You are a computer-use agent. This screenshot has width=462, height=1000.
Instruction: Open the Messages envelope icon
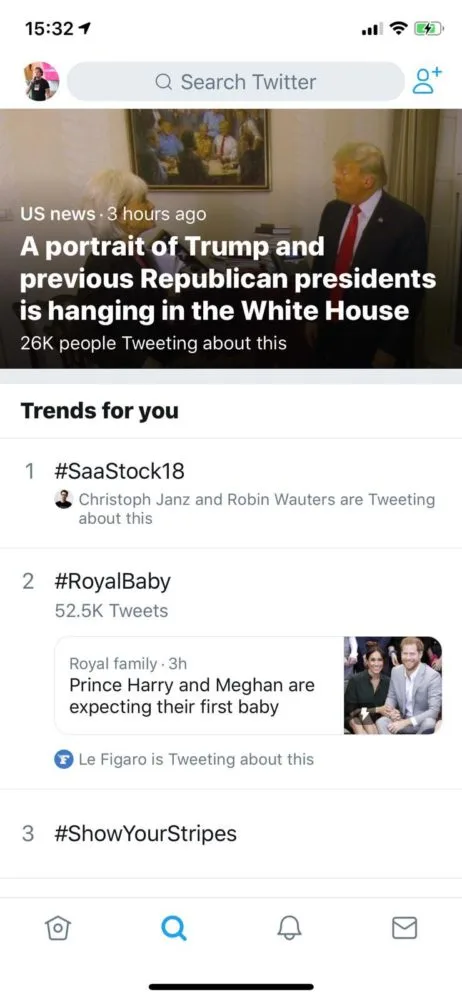pyautogui.click(x=404, y=928)
